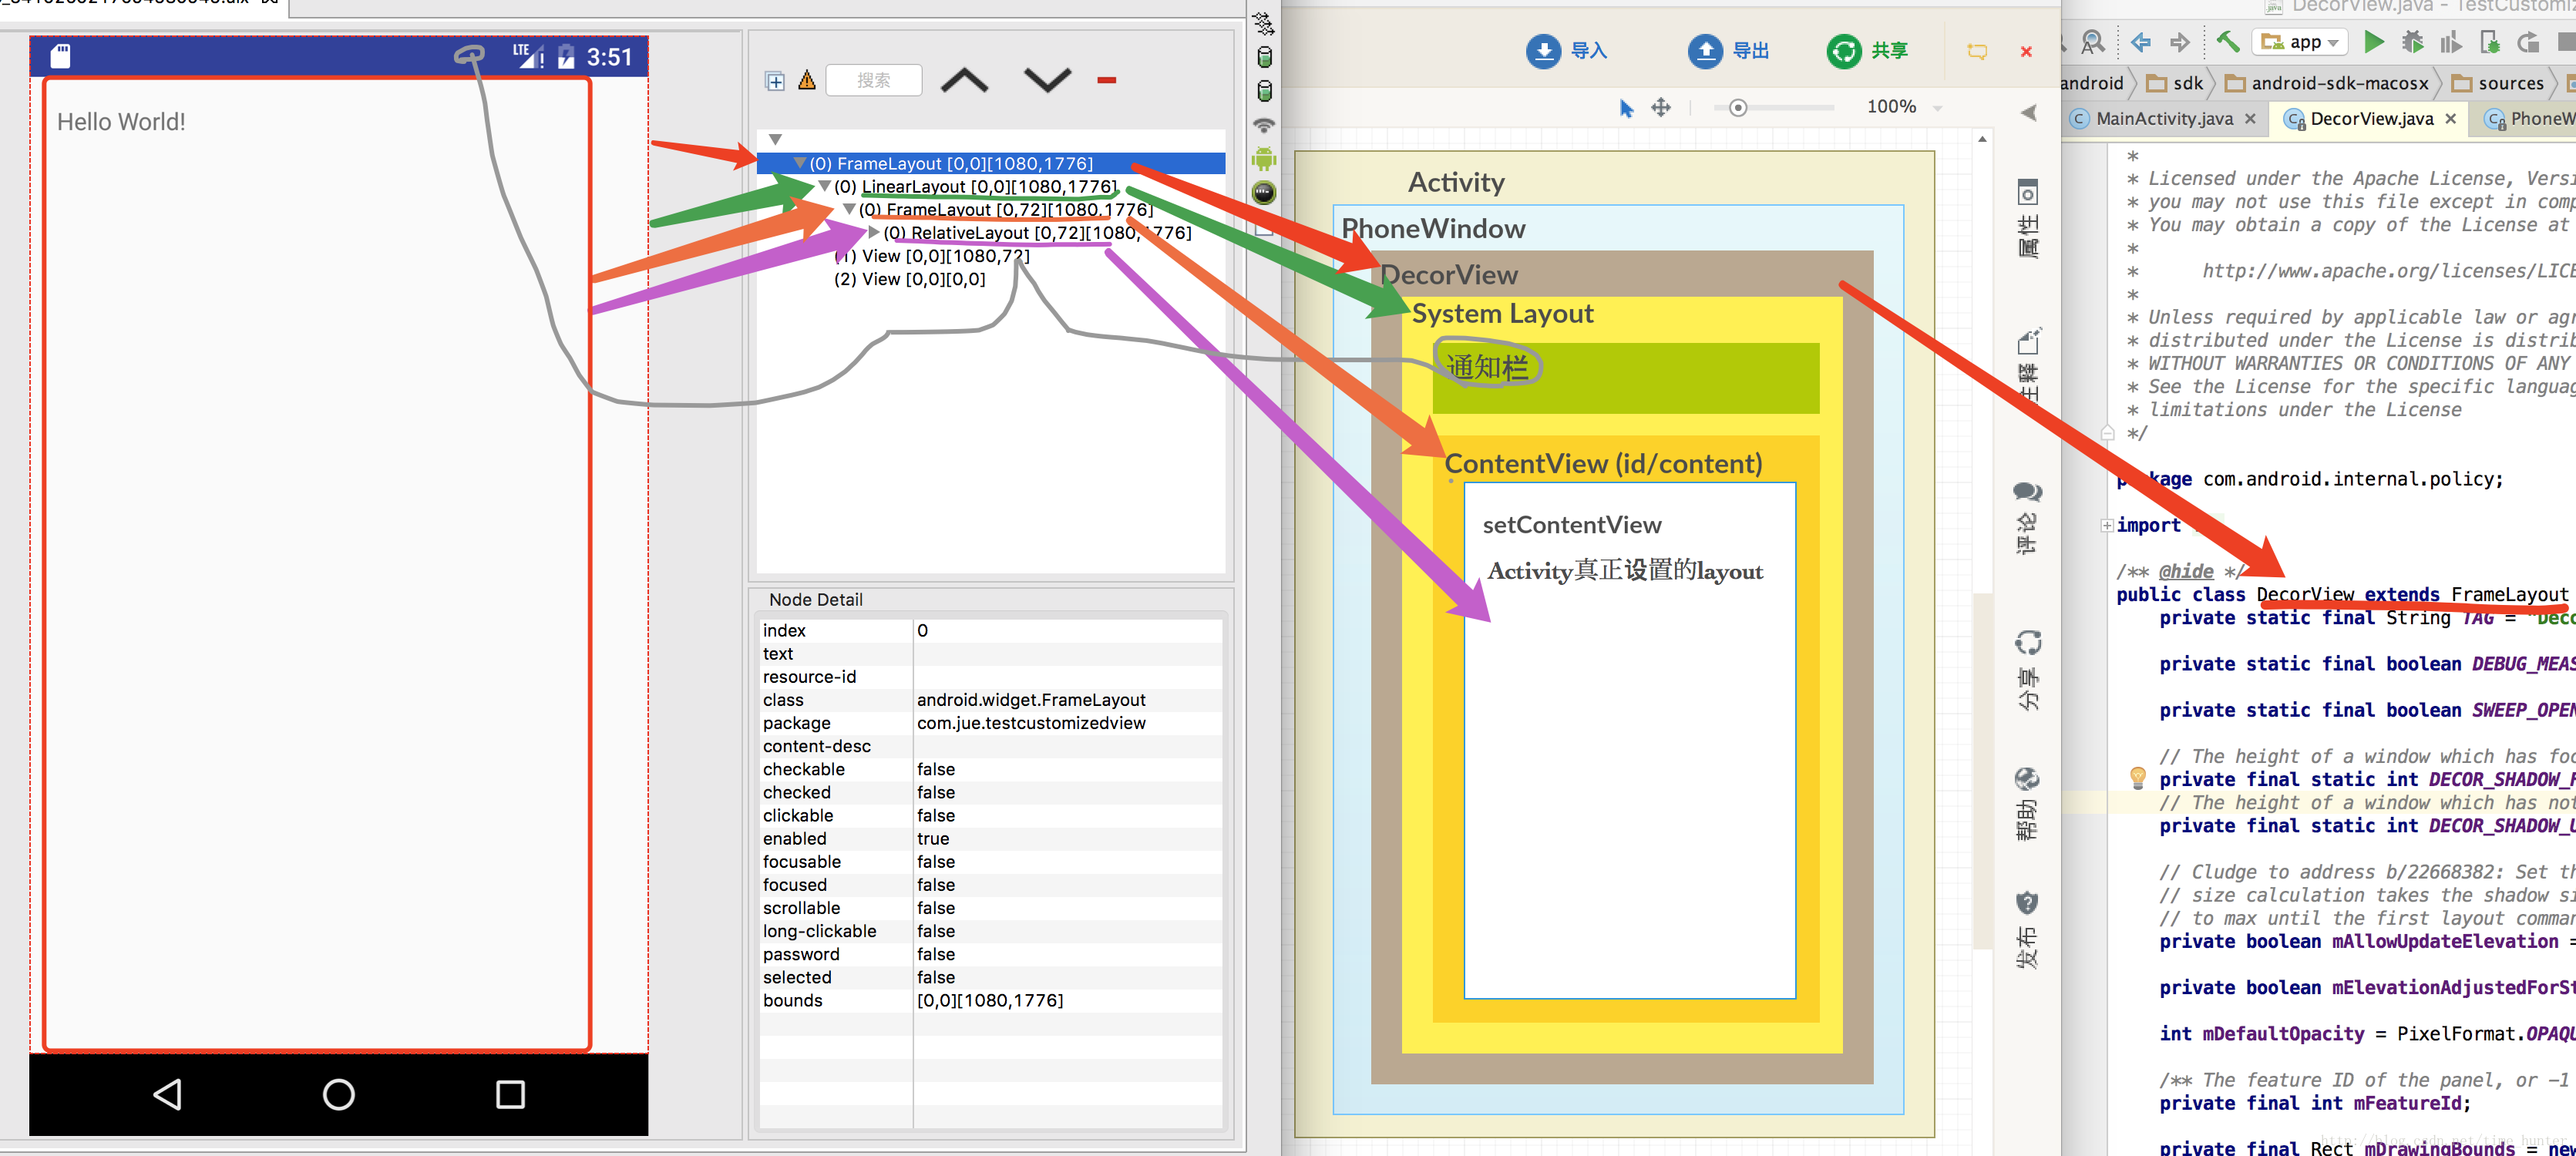
Task: Open the 帮助 help side tab
Action: click(2027, 804)
